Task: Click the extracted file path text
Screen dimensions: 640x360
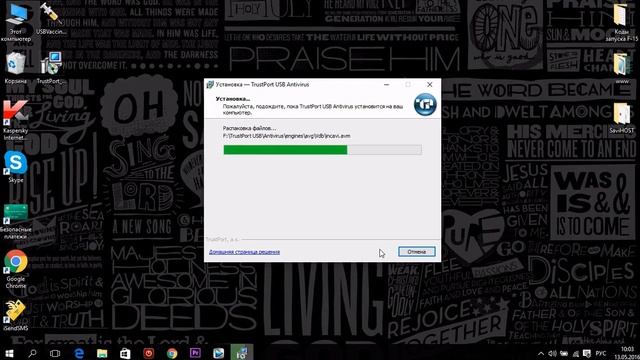Action: (287, 136)
